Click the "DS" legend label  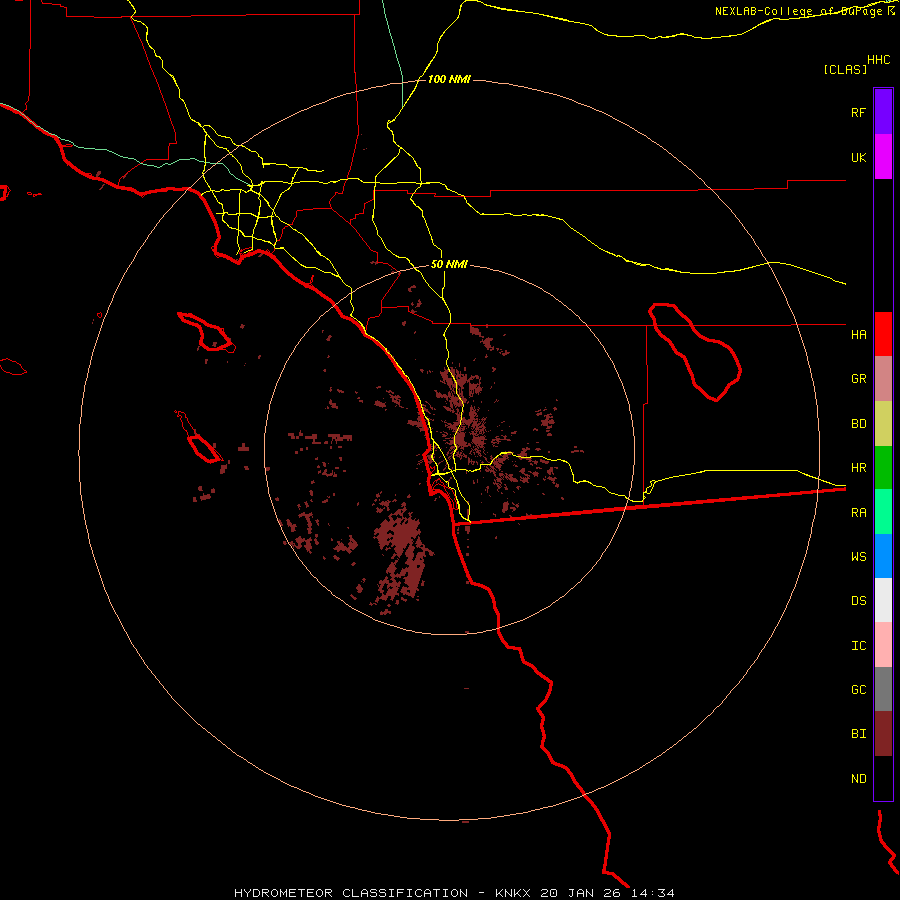(858, 600)
